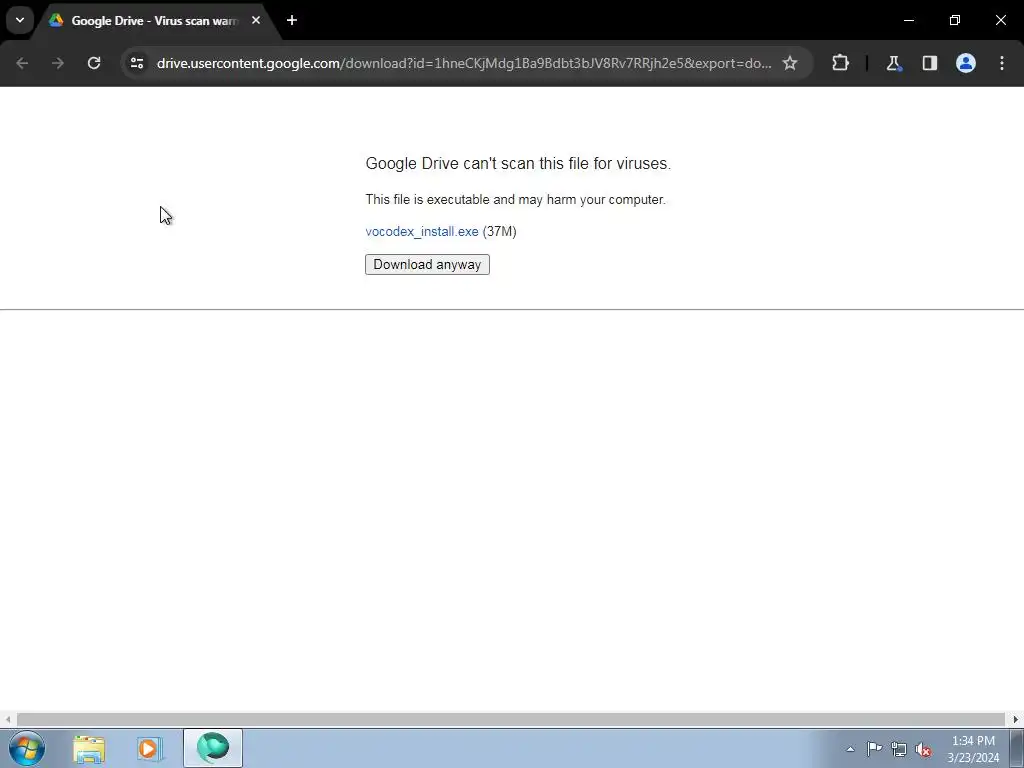Screen dimensions: 1024x768
Task: Open Chrome Labs flask icon
Action: coord(893,63)
